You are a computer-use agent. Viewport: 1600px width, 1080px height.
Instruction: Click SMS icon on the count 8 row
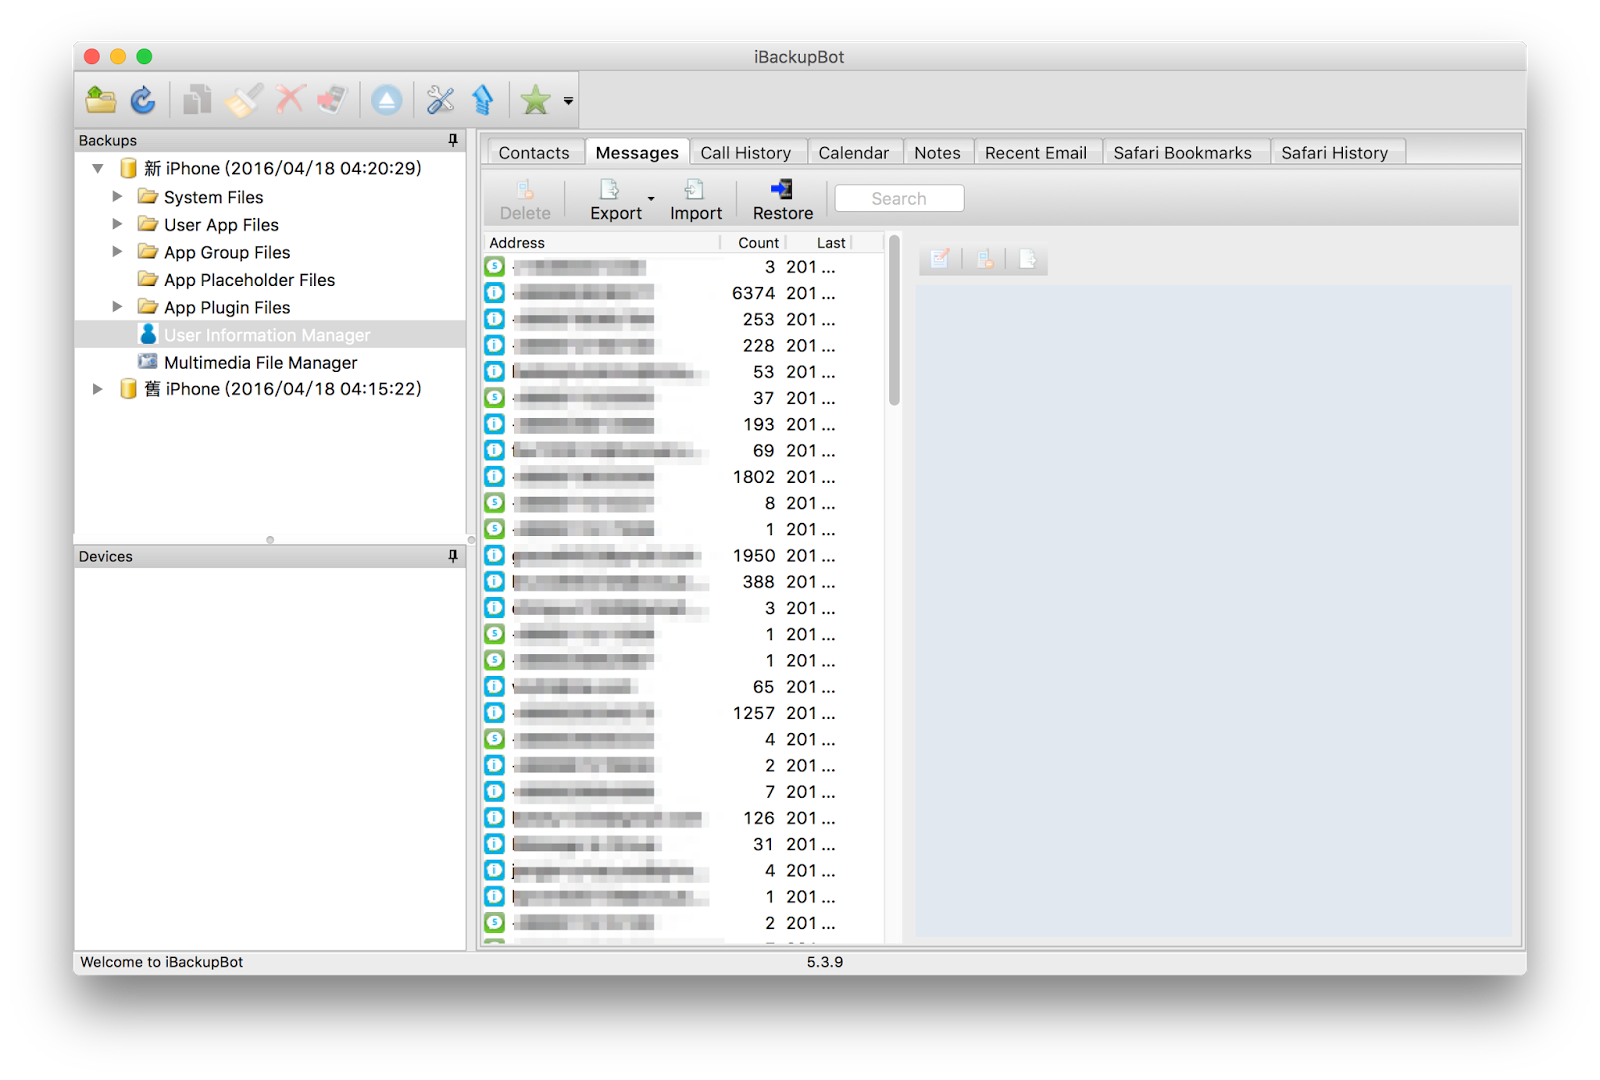pos(494,503)
